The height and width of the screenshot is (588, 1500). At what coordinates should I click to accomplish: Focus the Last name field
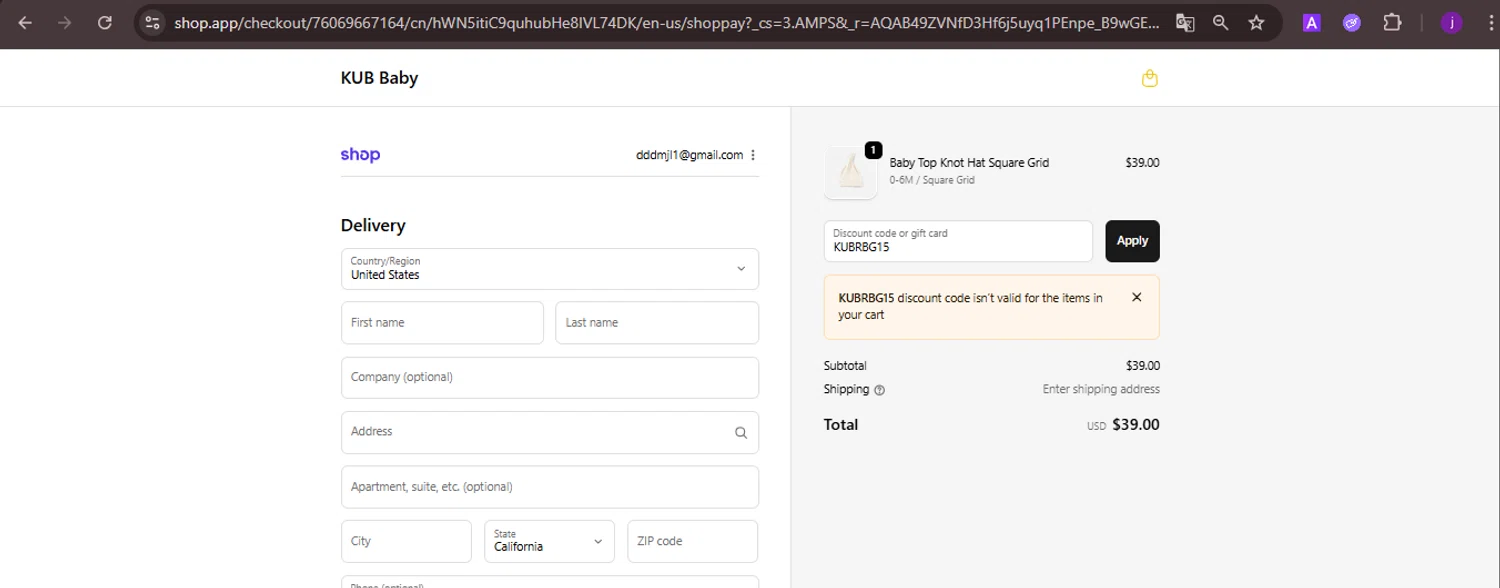coord(657,323)
